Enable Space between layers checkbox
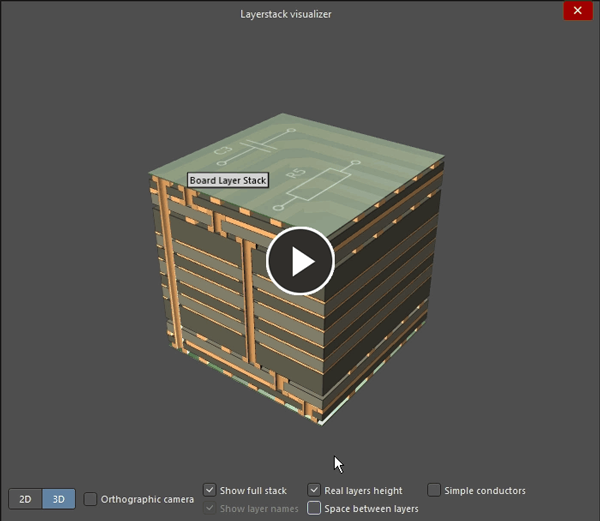 (x=314, y=508)
